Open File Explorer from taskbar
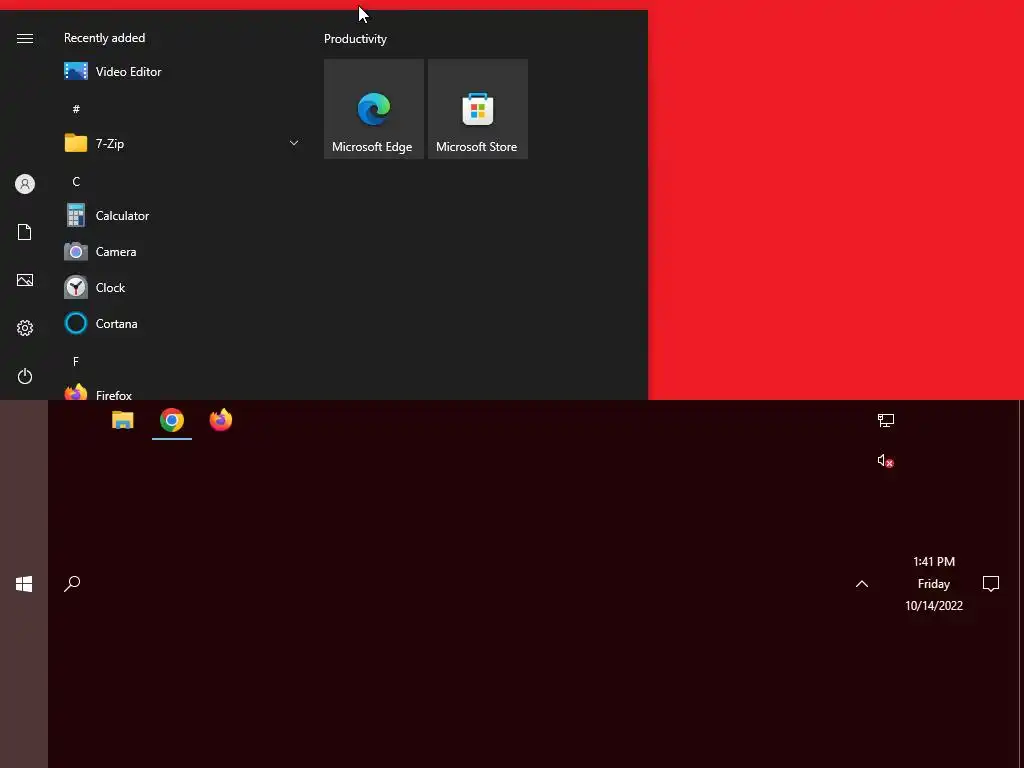Screen dimensions: 1024x768 click(123, 420)
